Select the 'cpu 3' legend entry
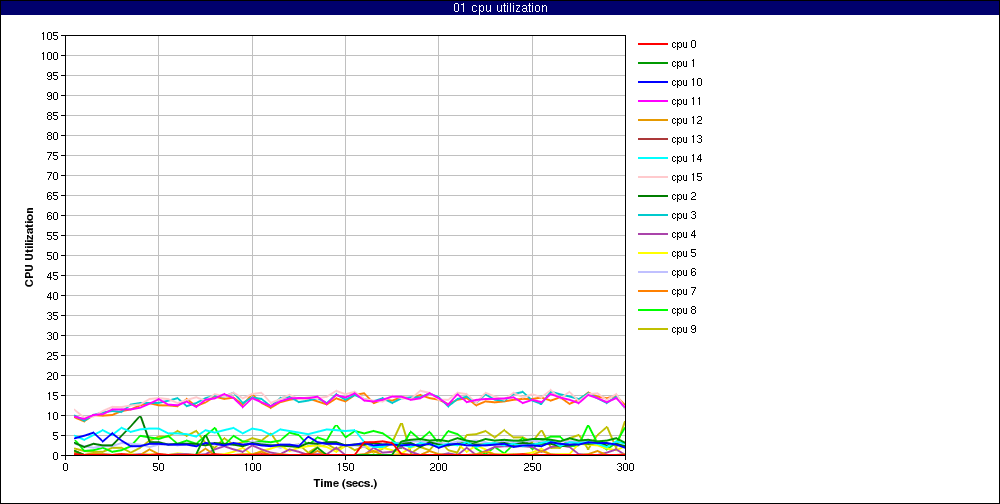The image size is (1000, 504). [667, 216]
